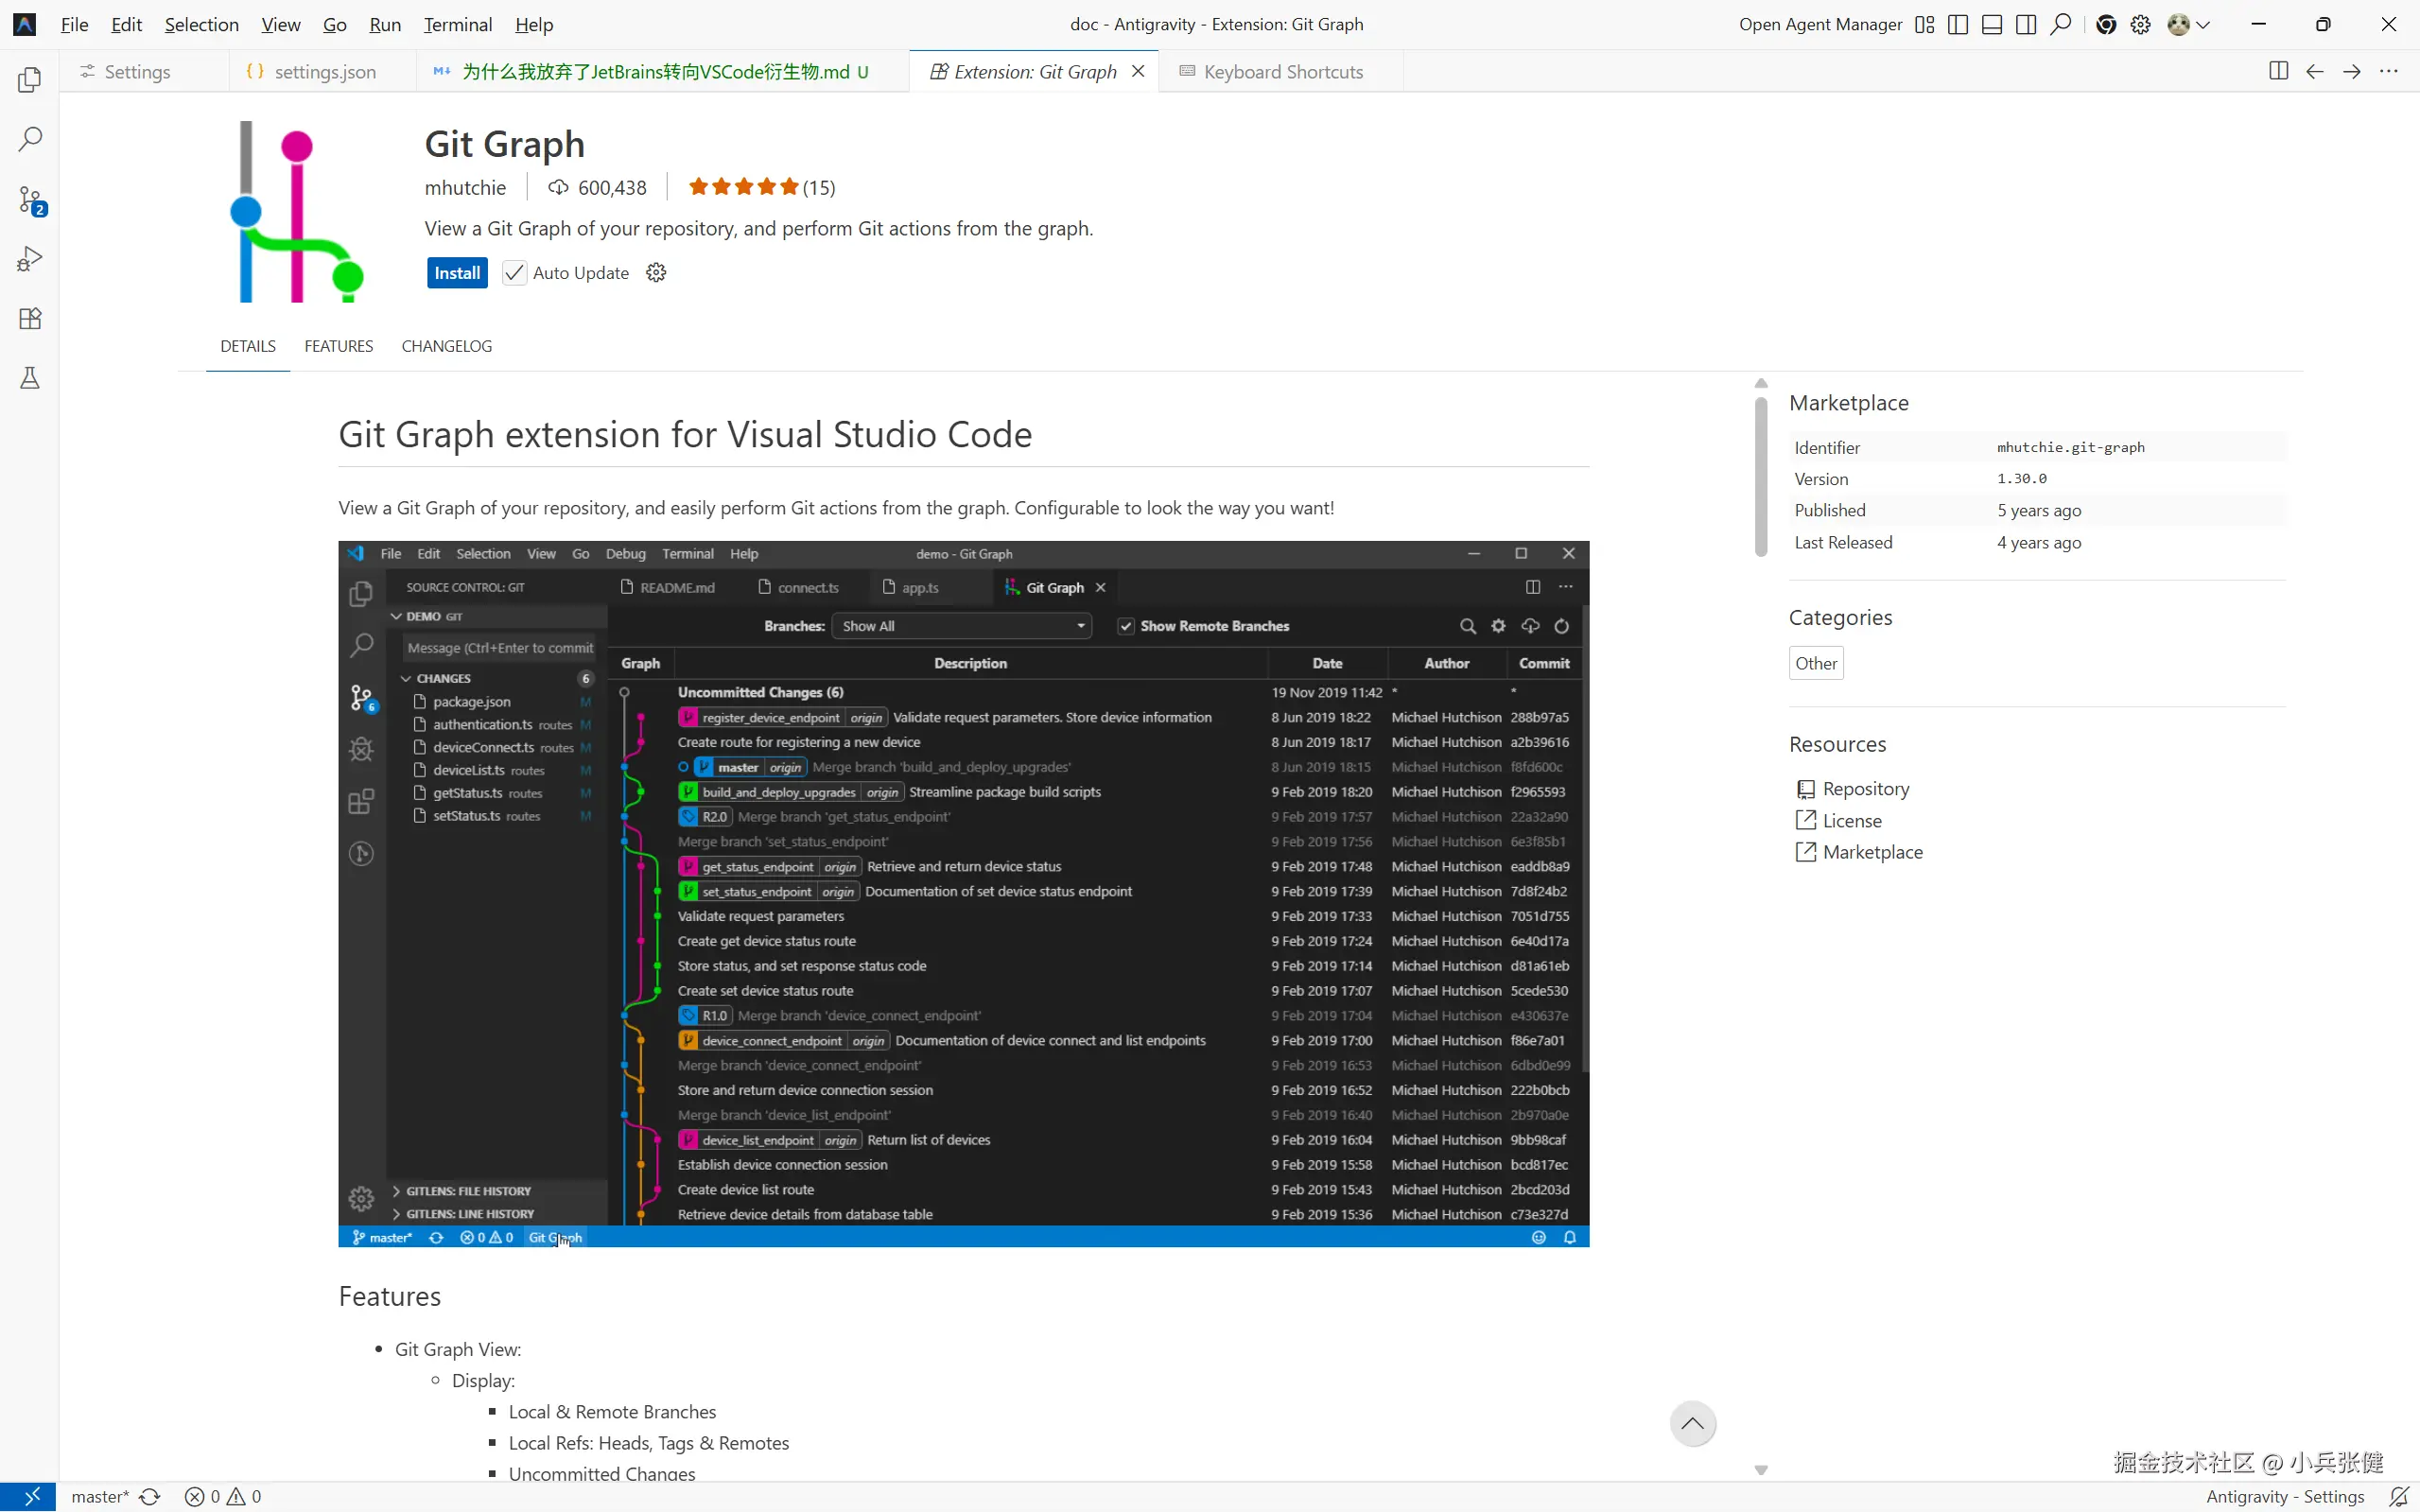Open the Terminal menu

point(457,25)
